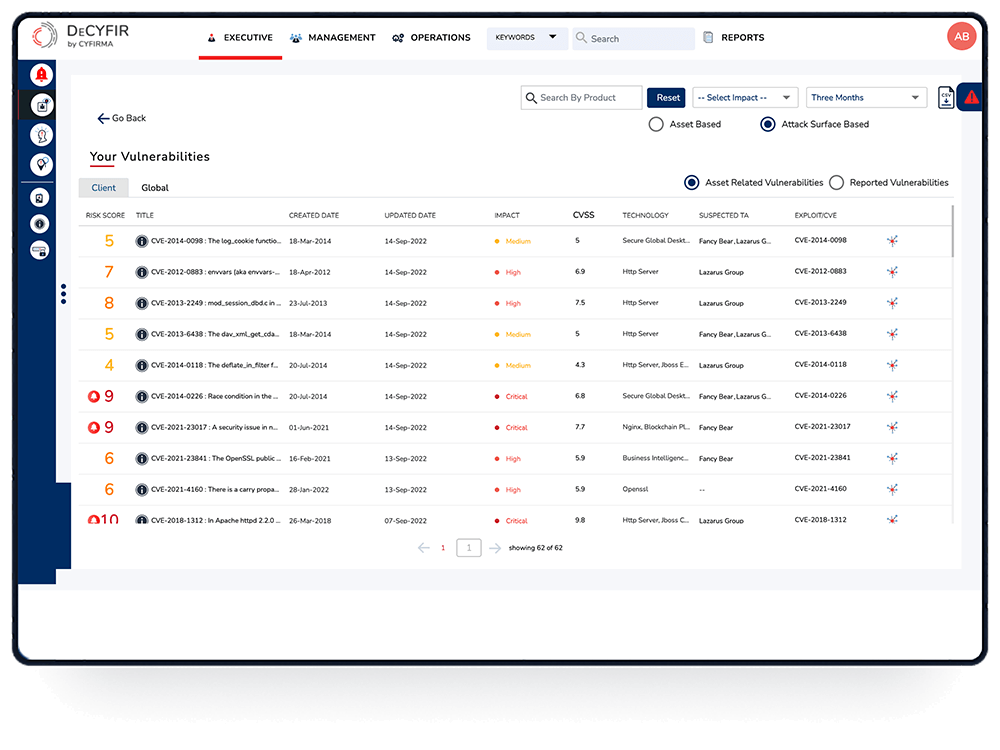The width and height of the screenshot is (1000, 750).
Task: Click the Go Back link
Action: [x=121, y=118]
